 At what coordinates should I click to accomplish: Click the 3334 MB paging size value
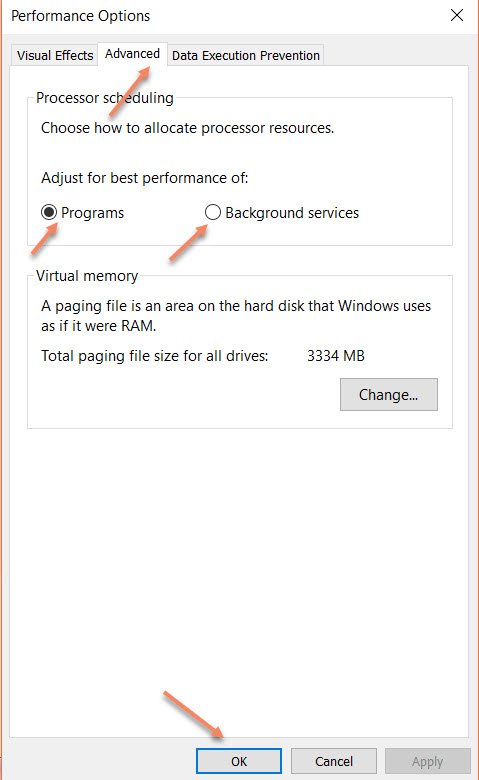tap(336, 356)
